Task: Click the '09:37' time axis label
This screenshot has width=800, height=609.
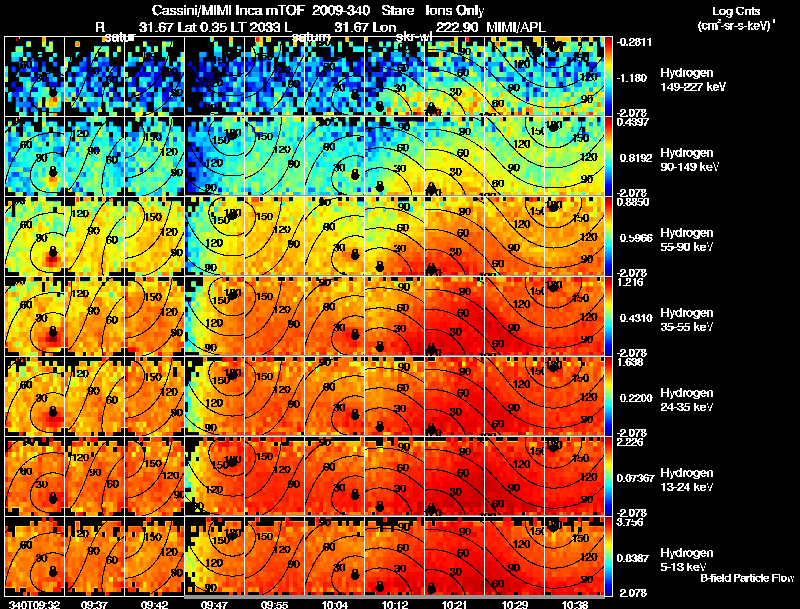Action: [94, 604]
